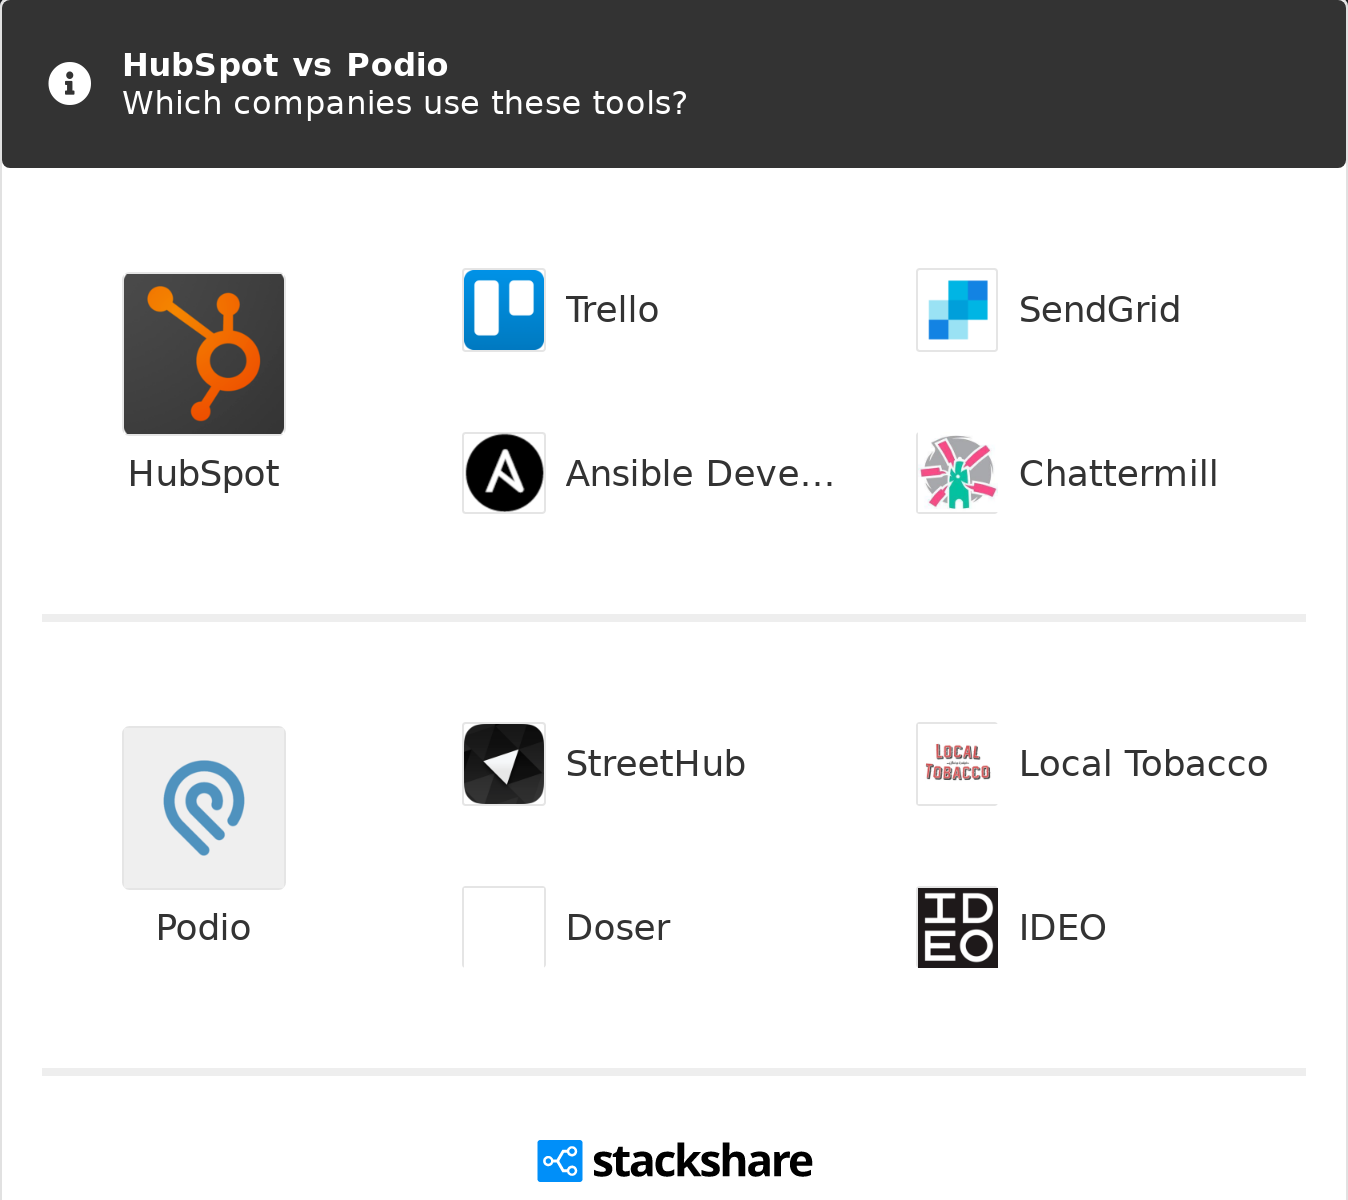
Task: Click the info icon in header
Action: (x=70, y=83)
